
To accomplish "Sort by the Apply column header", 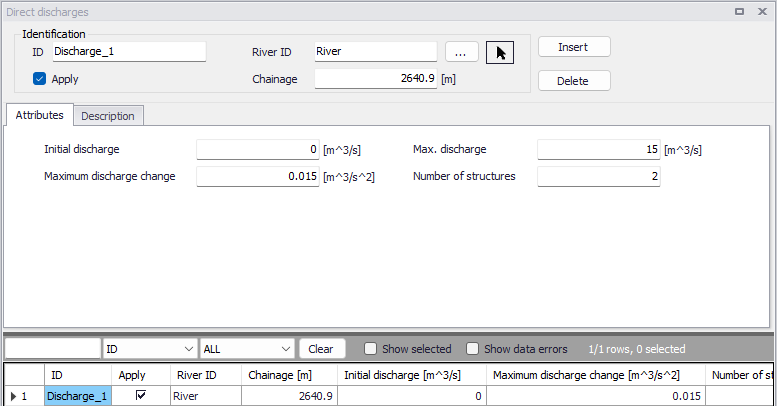I will 141,375.
